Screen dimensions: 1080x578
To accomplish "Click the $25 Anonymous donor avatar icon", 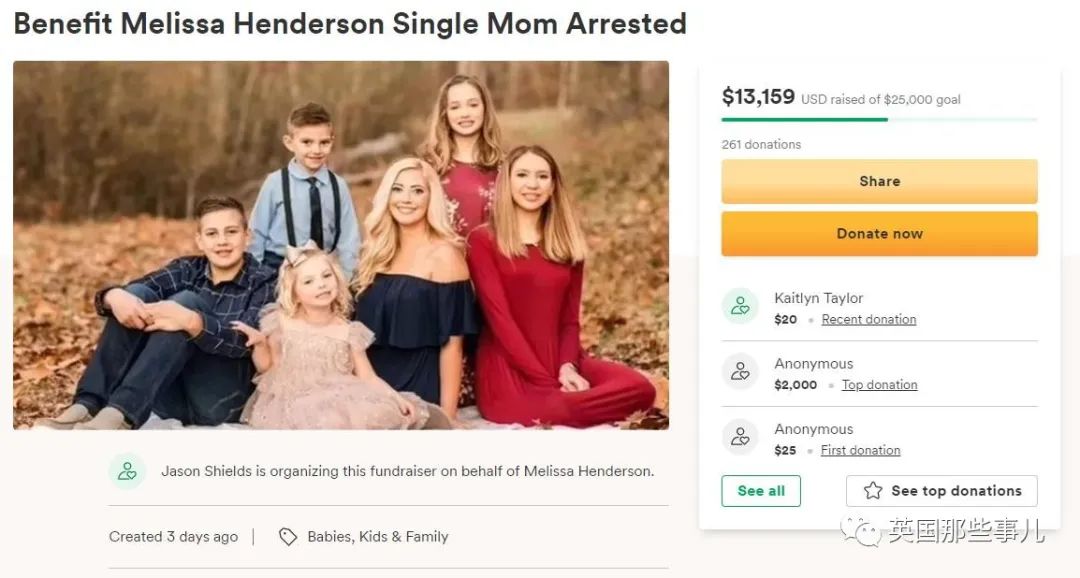I will [x=740, y=437].
